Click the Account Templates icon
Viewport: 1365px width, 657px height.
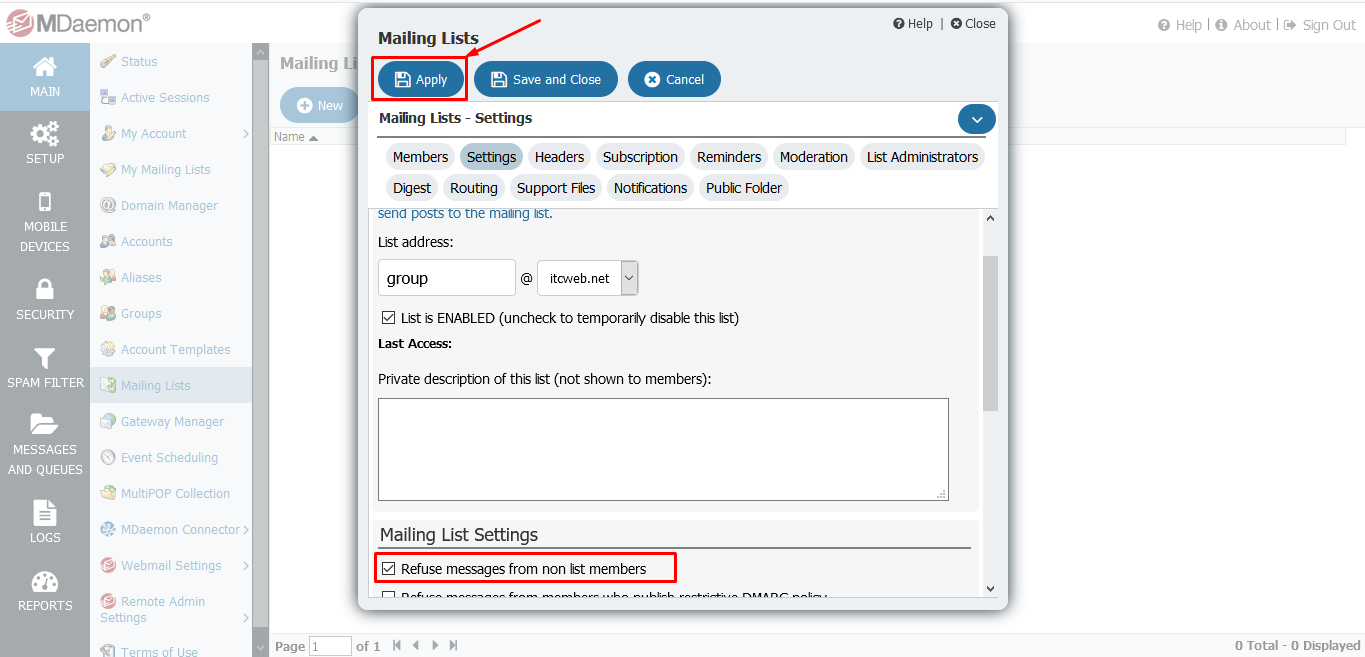pyautogui.click(x=108, y=349)
